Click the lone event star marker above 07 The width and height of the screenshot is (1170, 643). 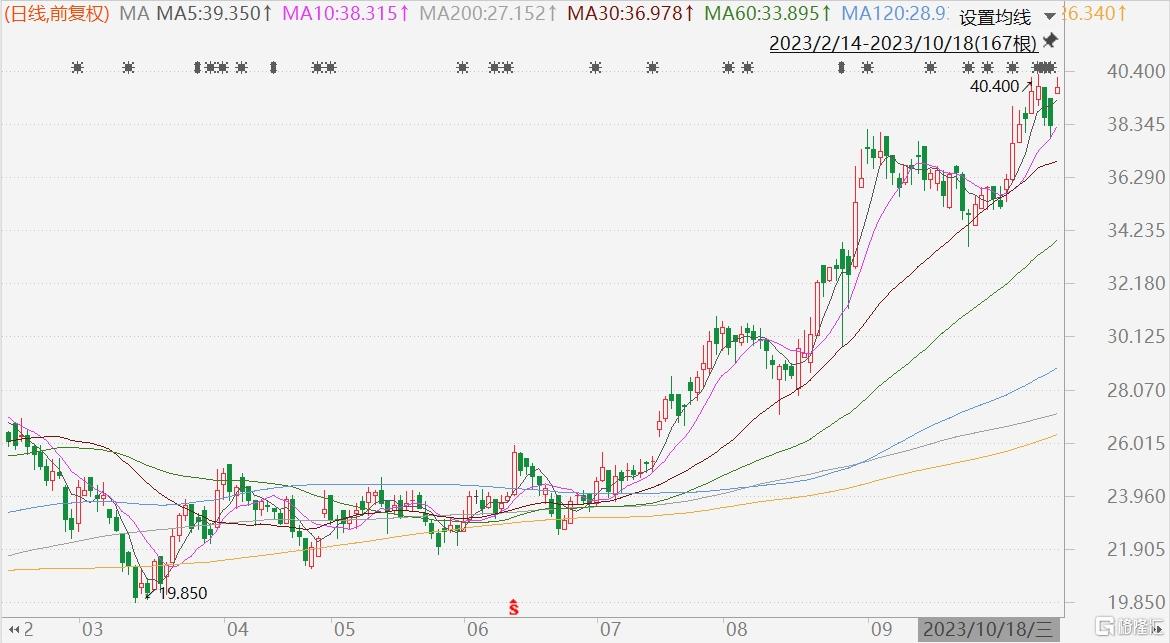(595, 68)
